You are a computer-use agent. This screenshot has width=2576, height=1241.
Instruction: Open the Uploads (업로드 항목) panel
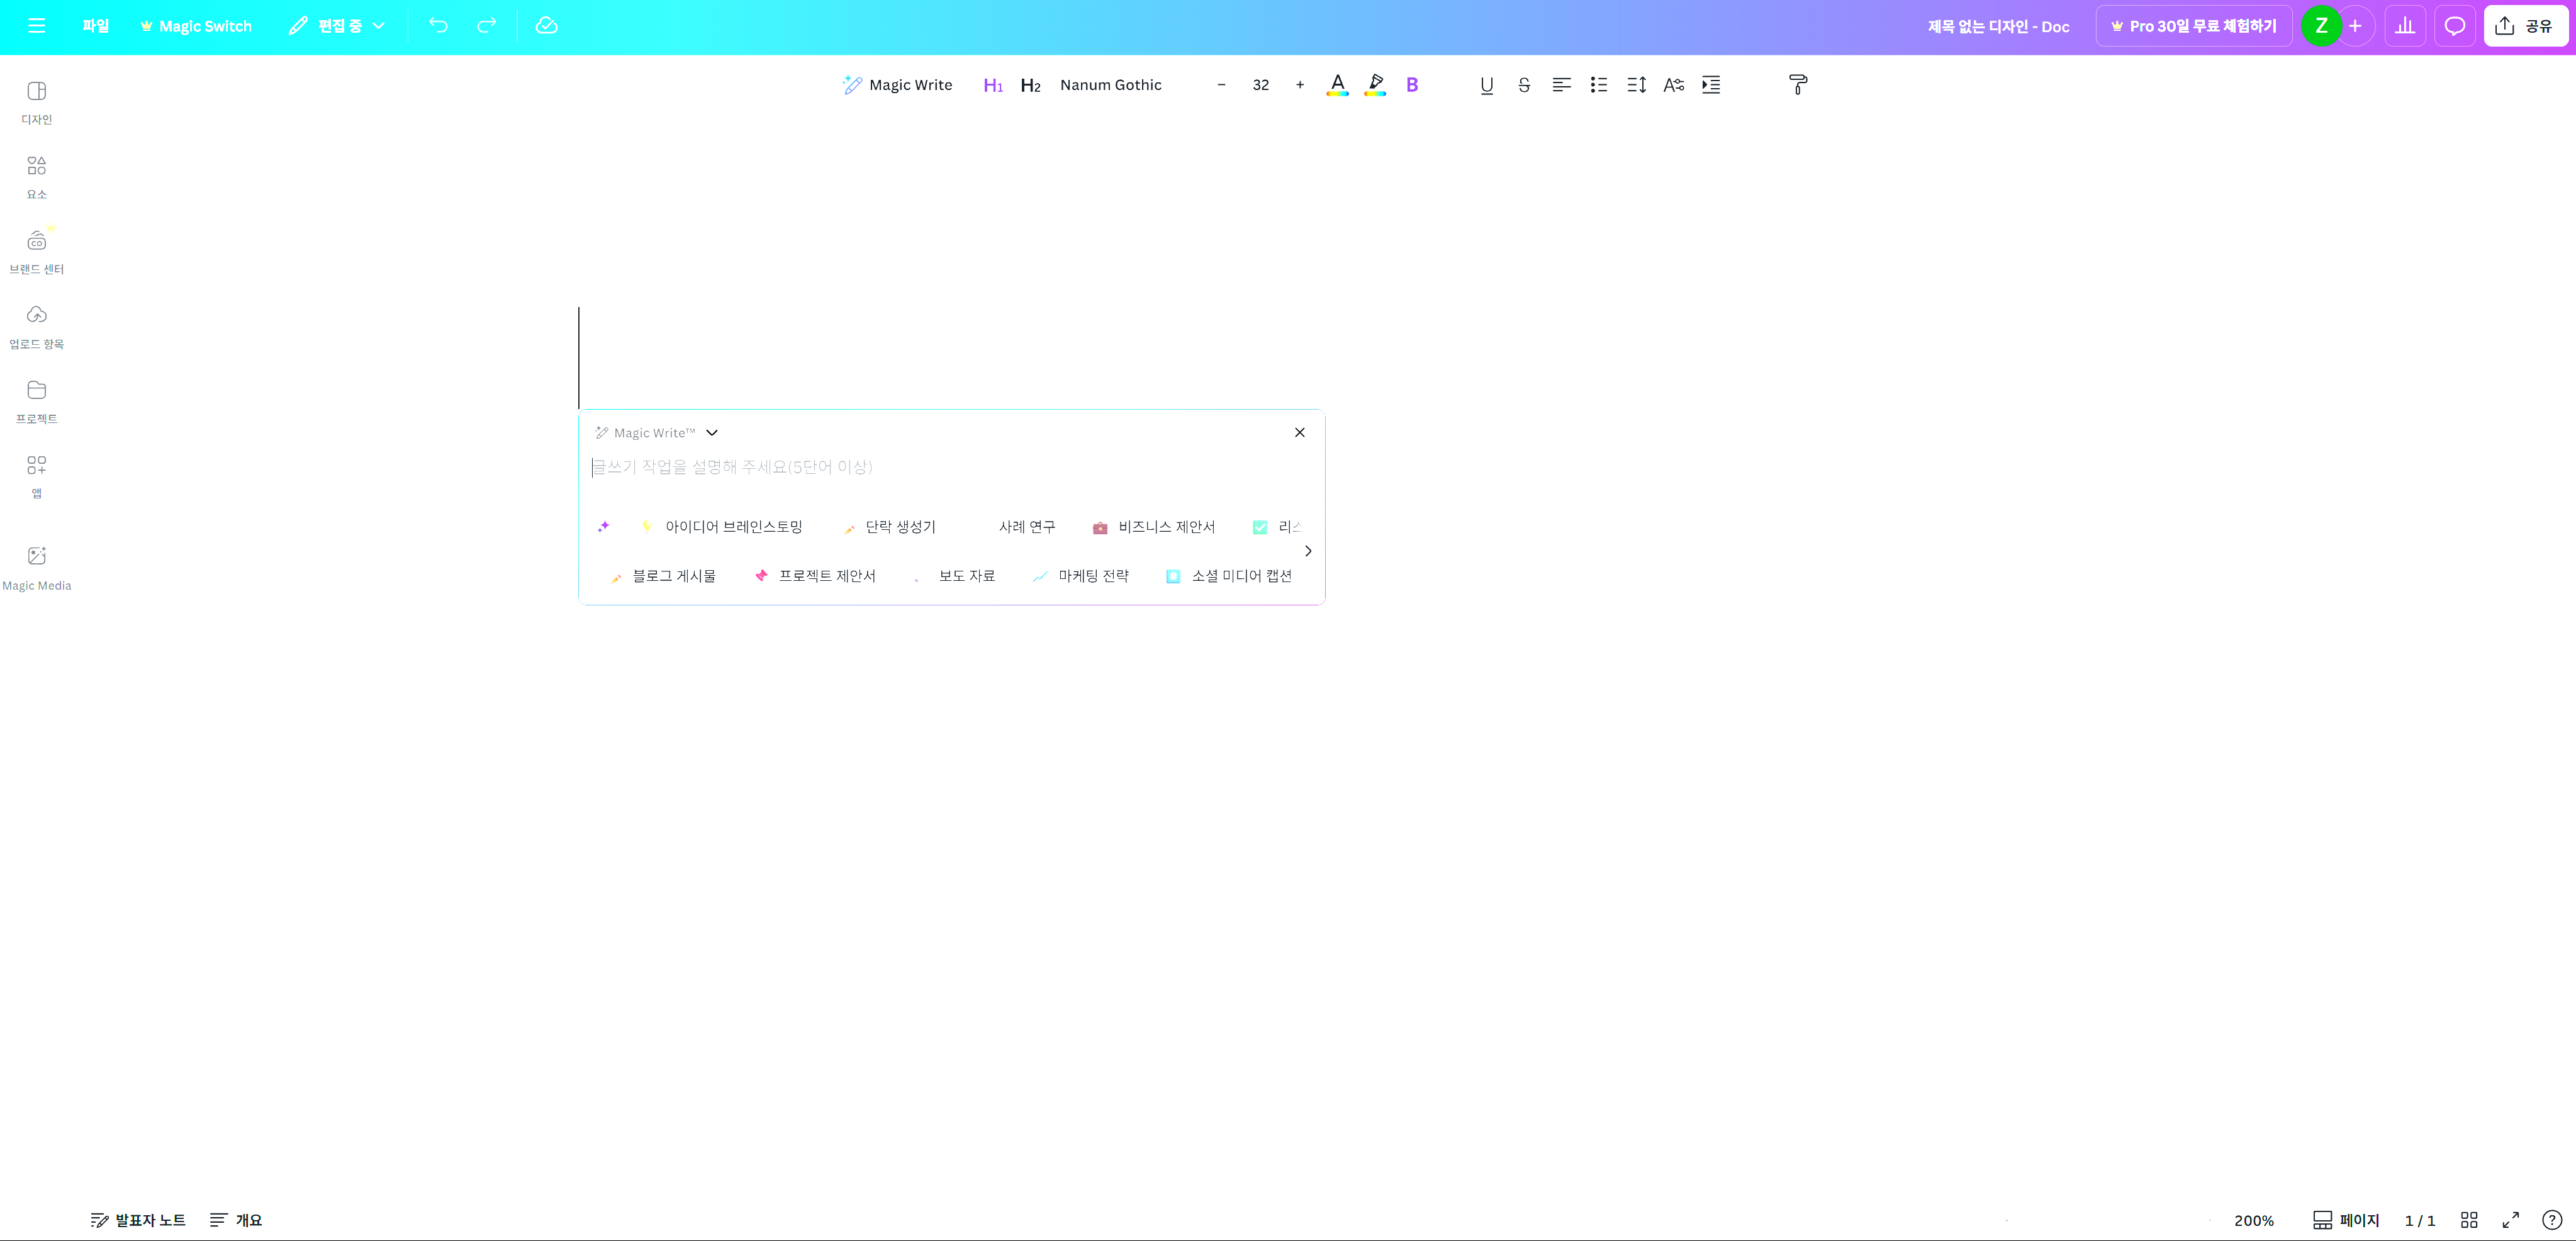click(x=36, y=326)
